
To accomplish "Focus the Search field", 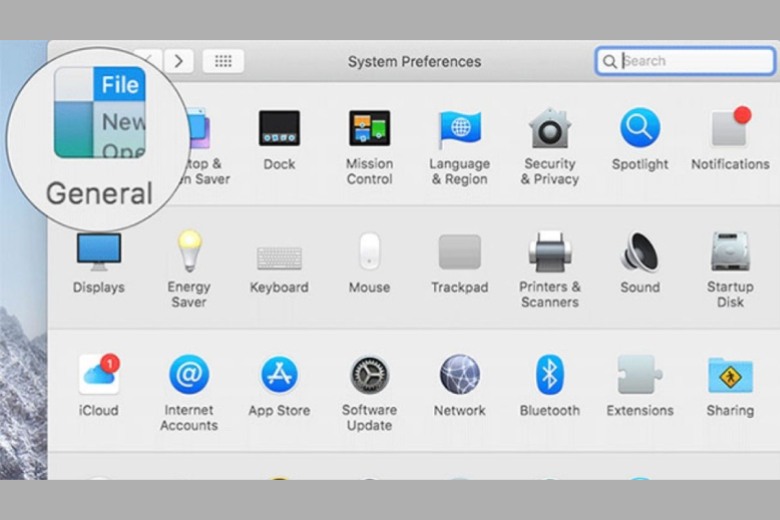I will point(685,61).
